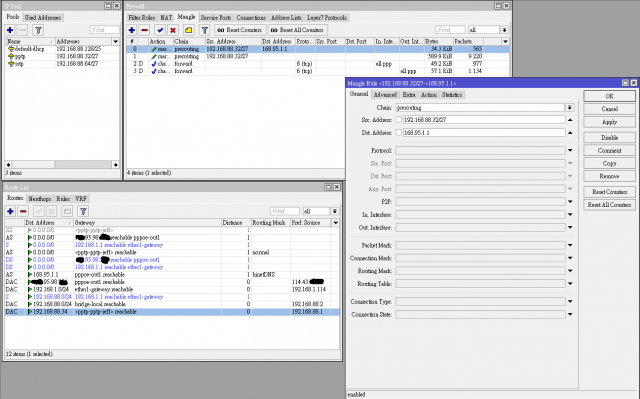
Task: Toggle negate checkbox beside Src. Address
Action: [399, 120]
